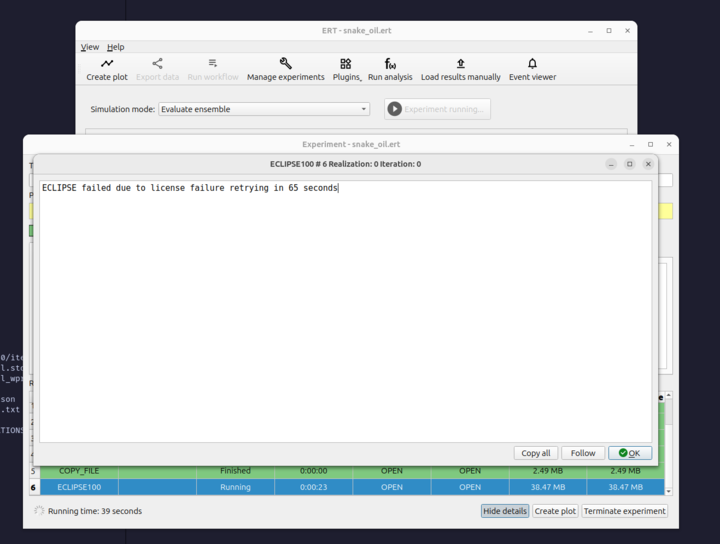Screen dimensions: 720x544
Task: Open the View menu
Action: (90, 47)
